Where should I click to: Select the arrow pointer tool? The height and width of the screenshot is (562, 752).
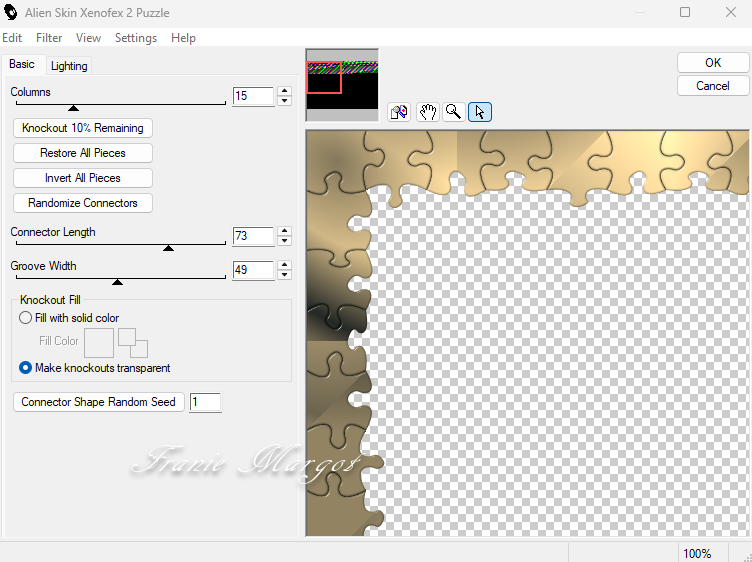point(480,112)
